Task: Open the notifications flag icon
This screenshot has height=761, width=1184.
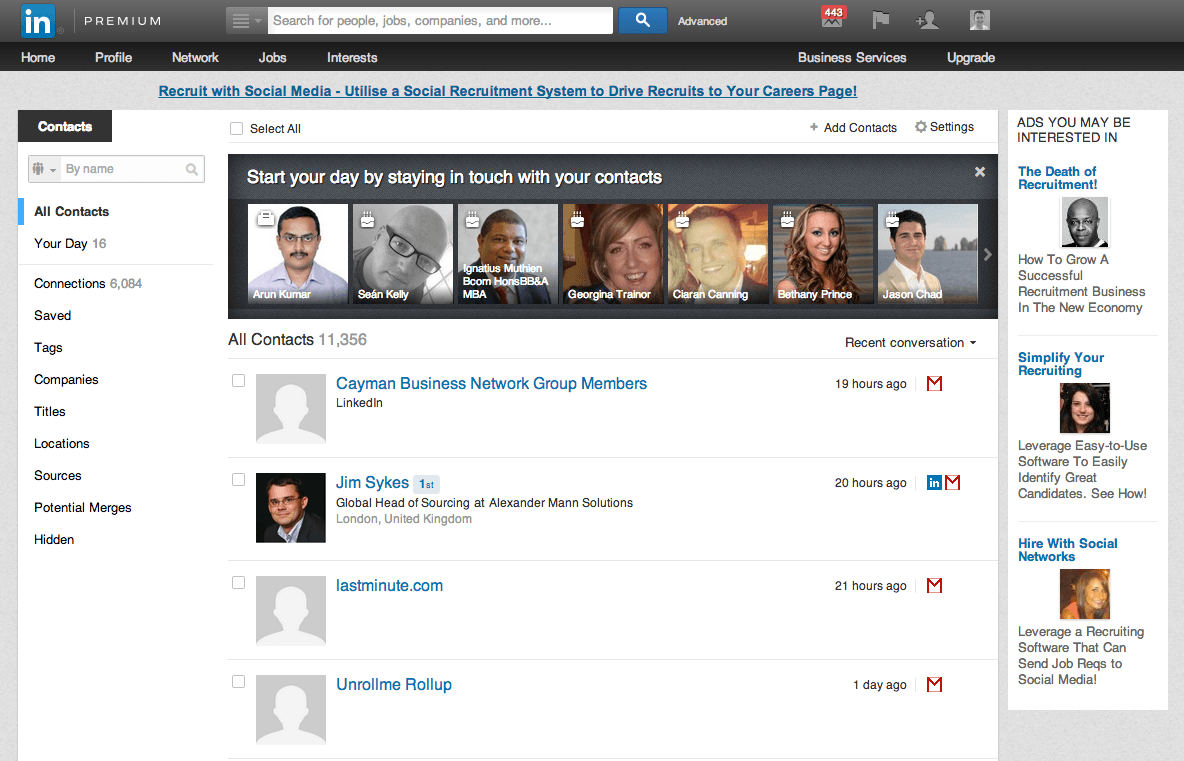Action: tap(880, 20)
